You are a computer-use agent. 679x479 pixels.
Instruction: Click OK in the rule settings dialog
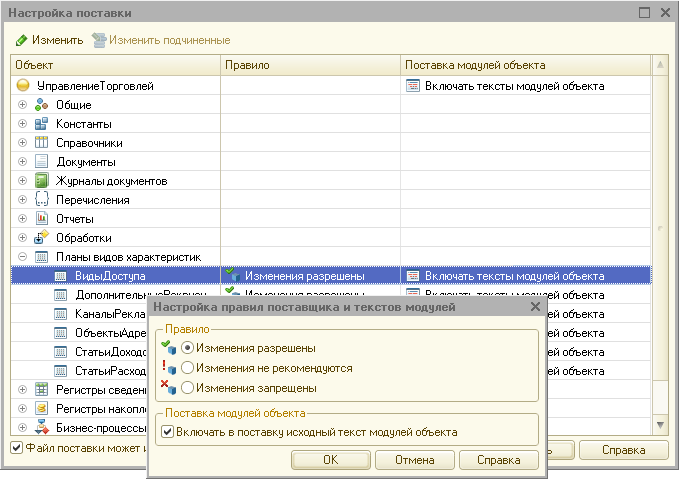coord(331,460)
